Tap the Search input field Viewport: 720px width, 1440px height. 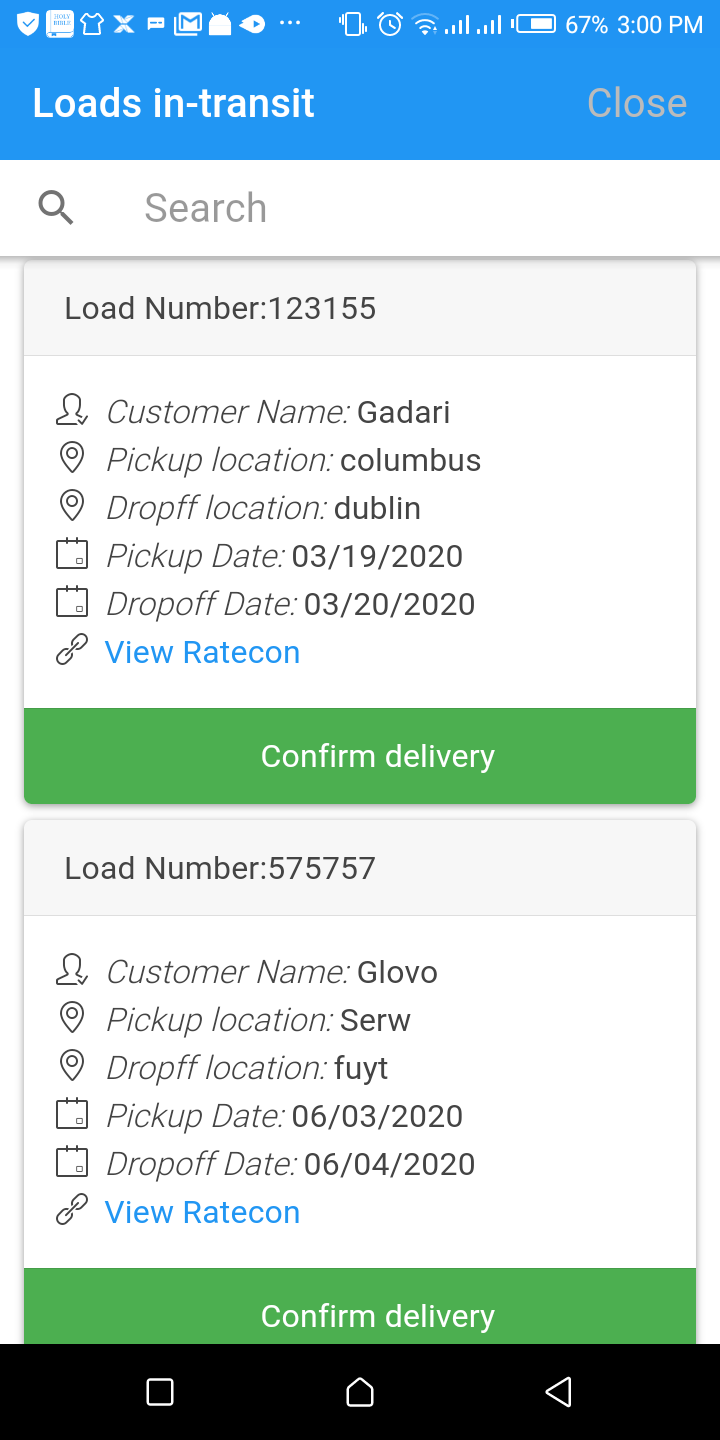pyautogui.click(x=400, y=208)
